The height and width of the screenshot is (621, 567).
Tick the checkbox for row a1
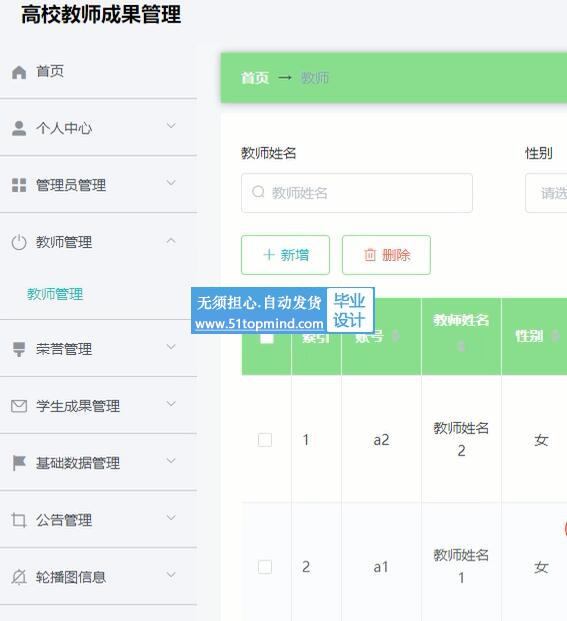click(264, 567)
